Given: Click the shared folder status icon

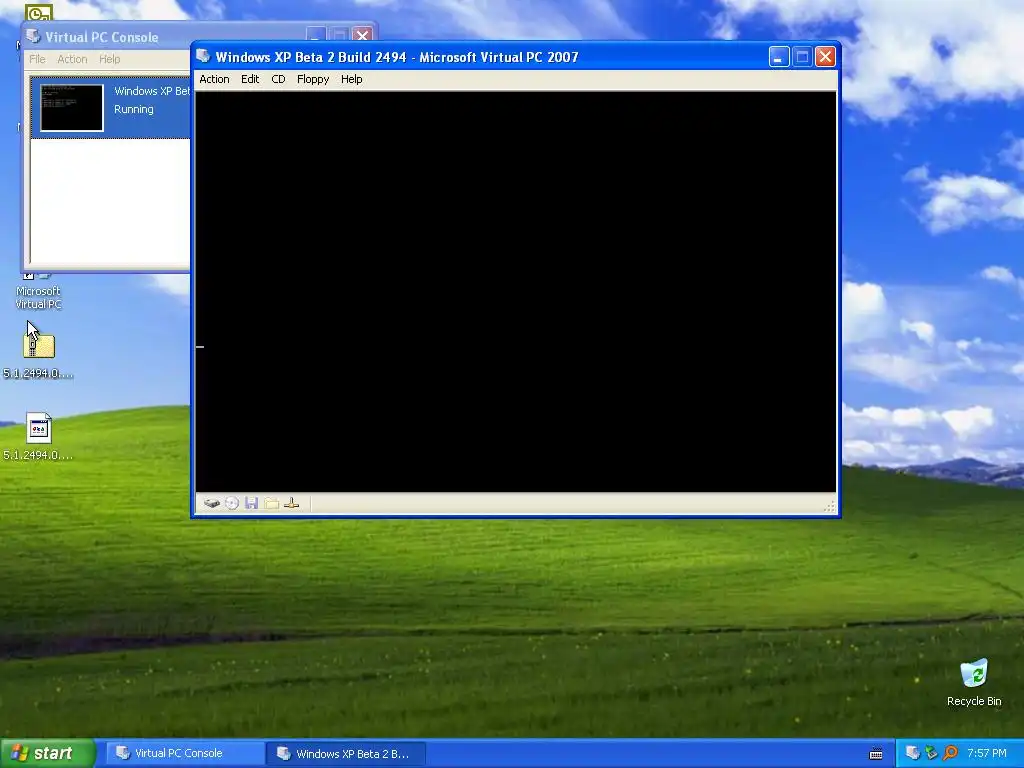Looking at the screenshot, I should (x=272, y=503).
